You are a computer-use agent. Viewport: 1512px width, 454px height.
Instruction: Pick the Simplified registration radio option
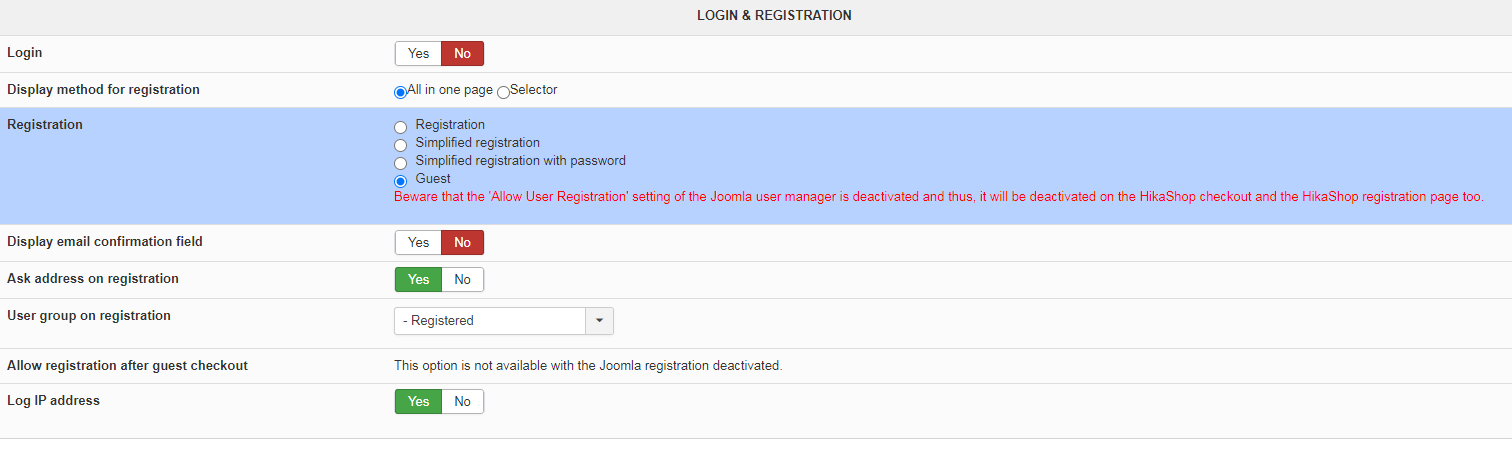pyautogui.click(x=401, y=145)
